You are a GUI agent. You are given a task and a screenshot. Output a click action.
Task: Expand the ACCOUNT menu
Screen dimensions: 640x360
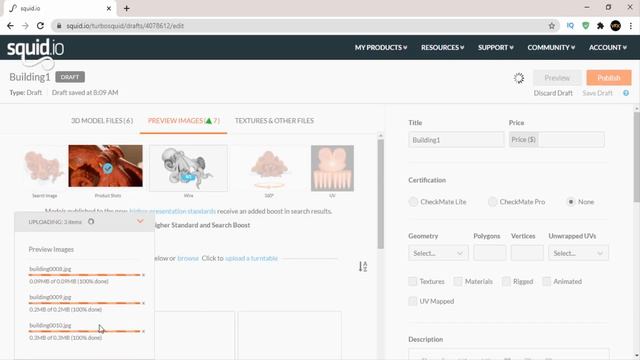608,47
